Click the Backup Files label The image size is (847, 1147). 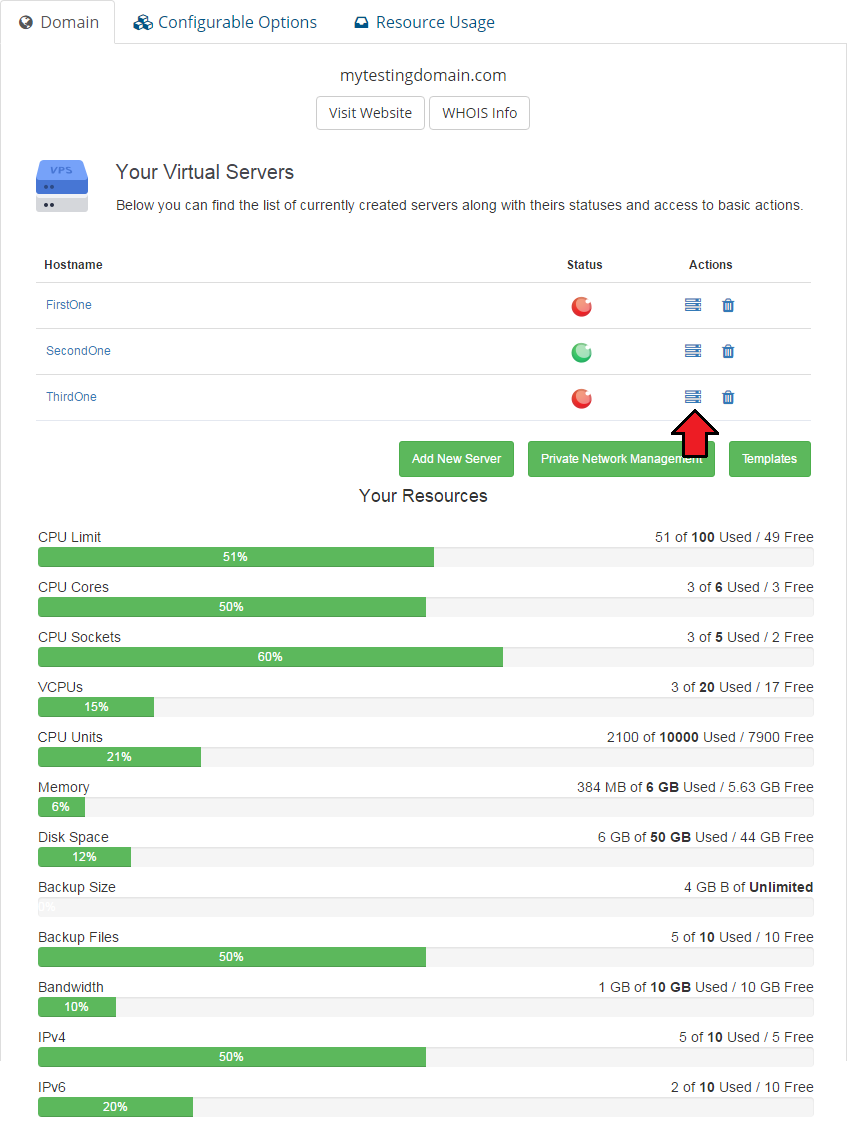(78, 937)
